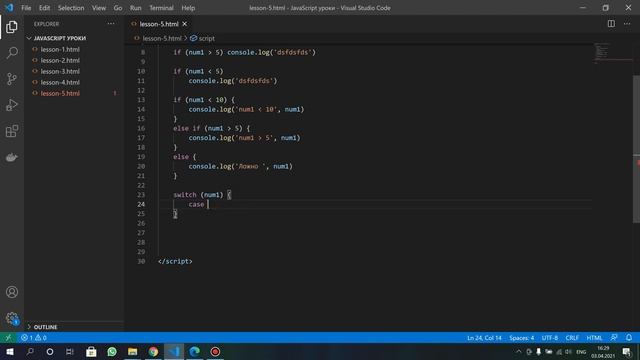Open the Edit menu
This screenshot has width=640, height=360.
pyautogui.click(x=44, y=8)
